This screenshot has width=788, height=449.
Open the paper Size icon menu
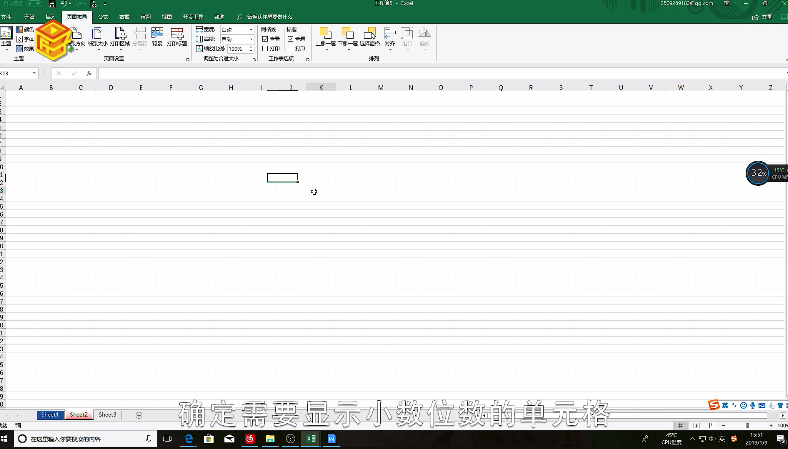pos(97,38)
